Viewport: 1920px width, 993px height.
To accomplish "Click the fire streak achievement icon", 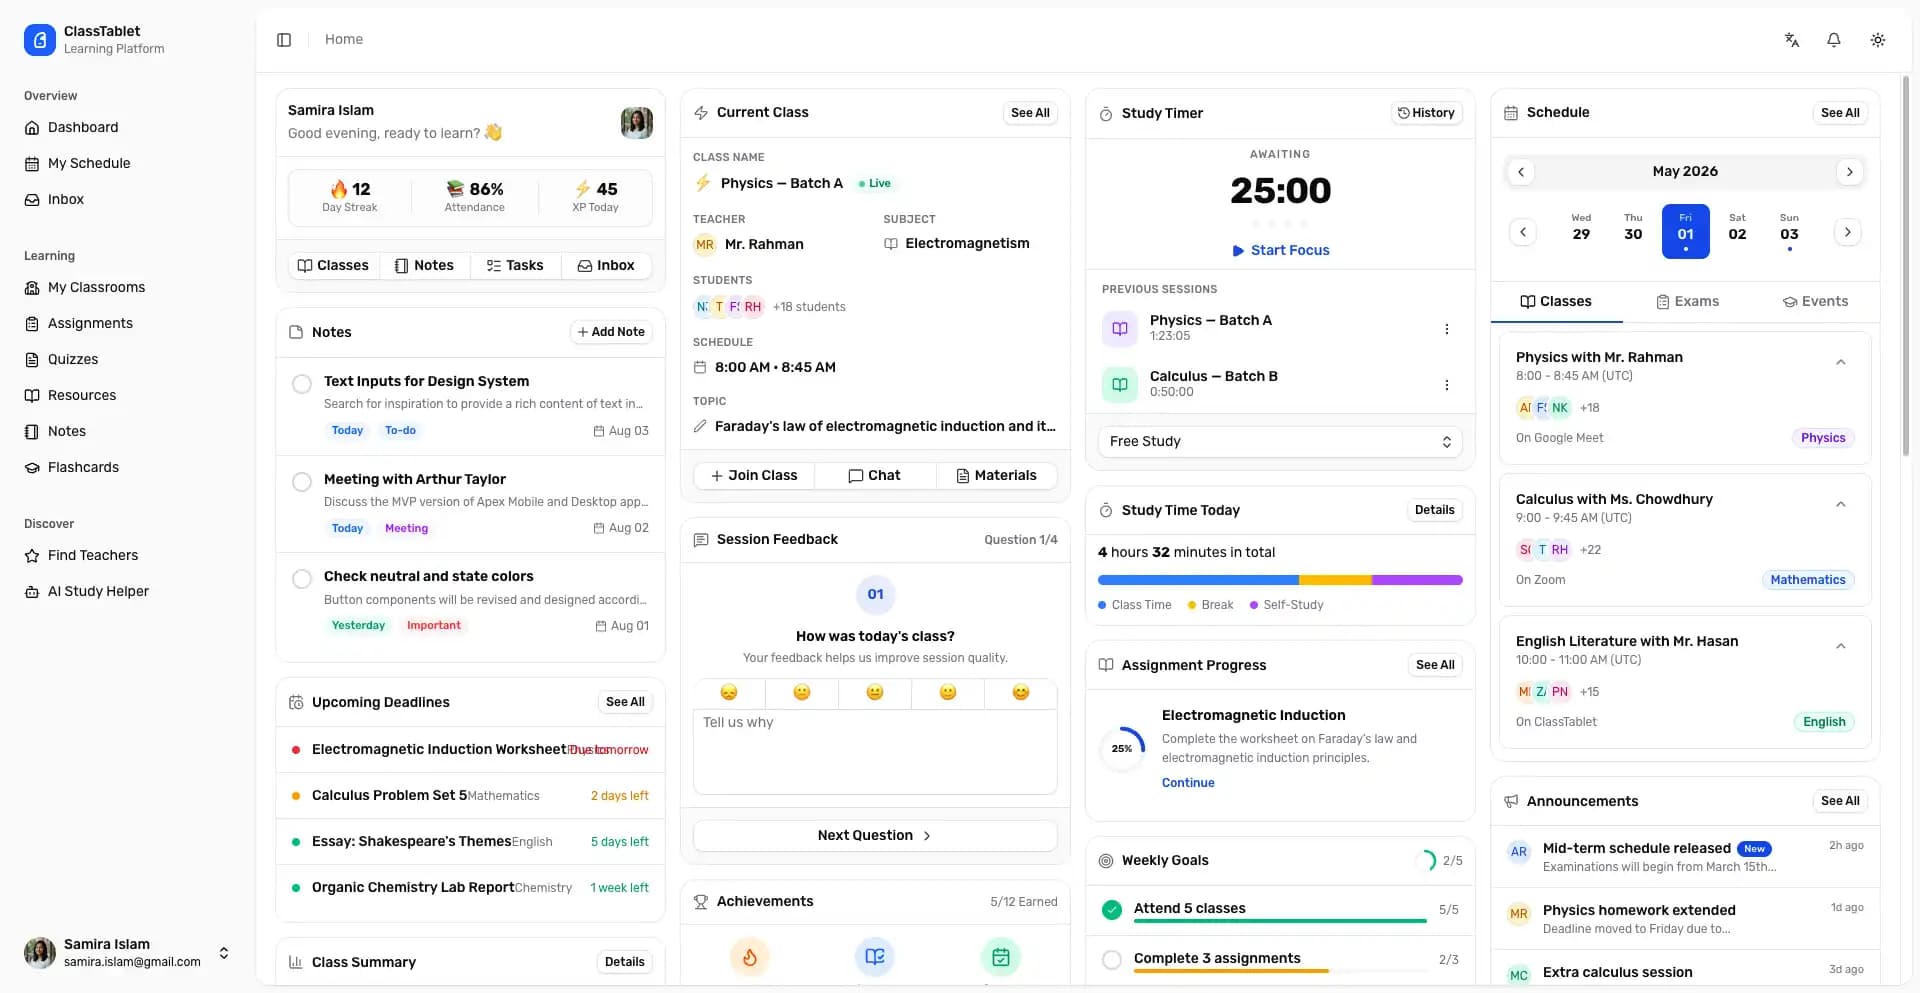I will point(750,956).
